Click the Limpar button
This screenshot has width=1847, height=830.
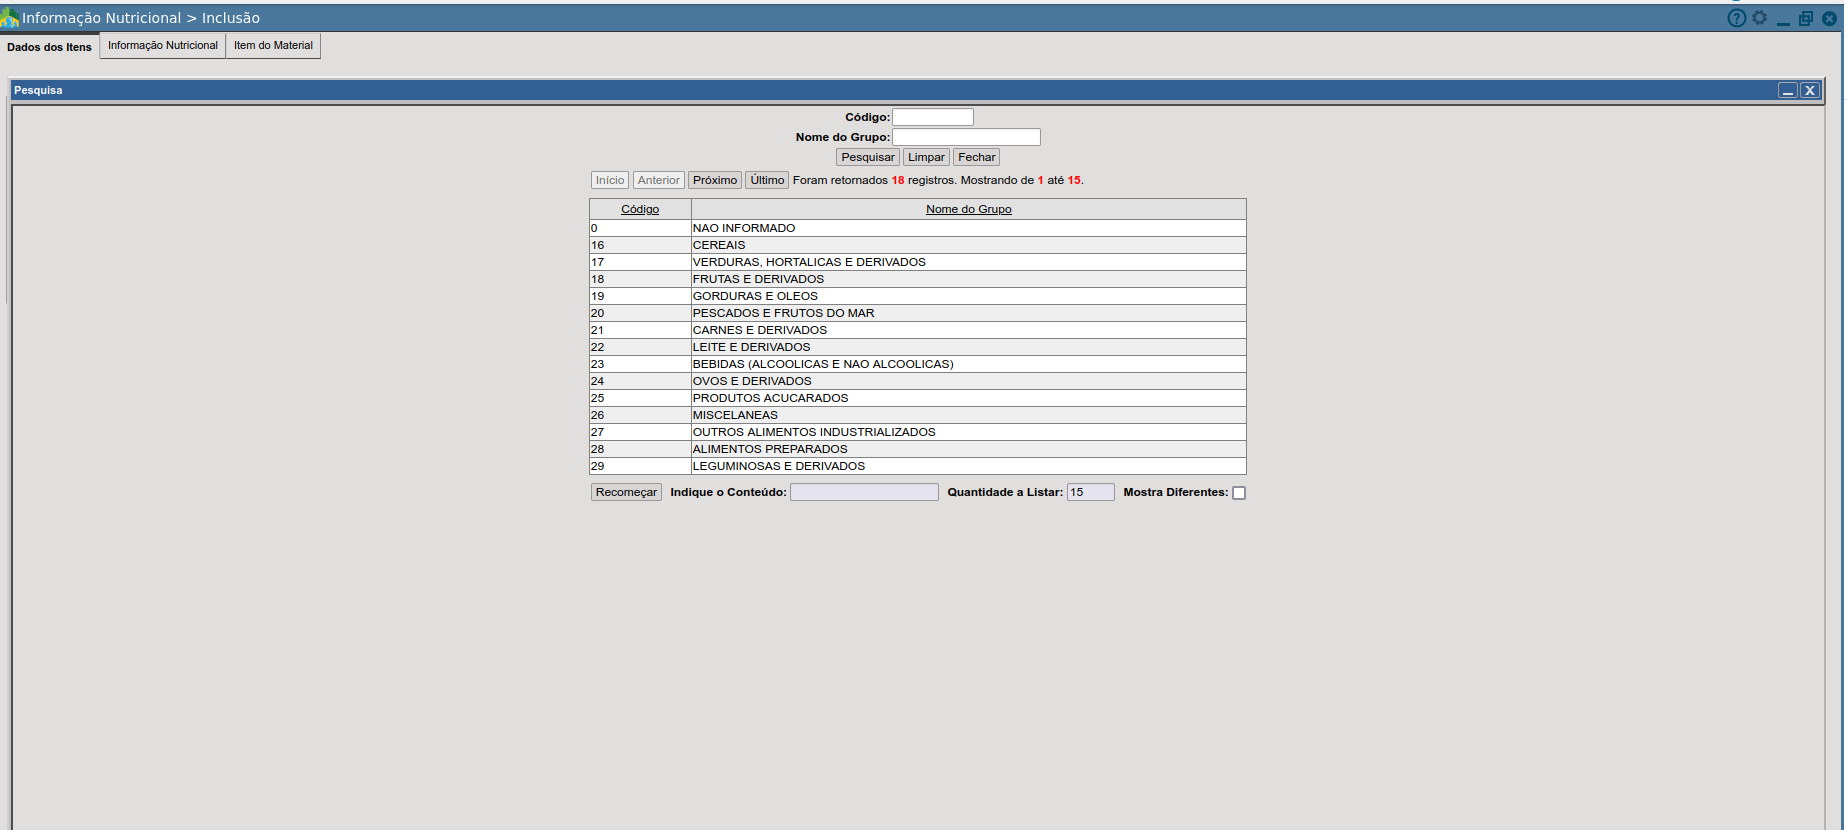926,157
